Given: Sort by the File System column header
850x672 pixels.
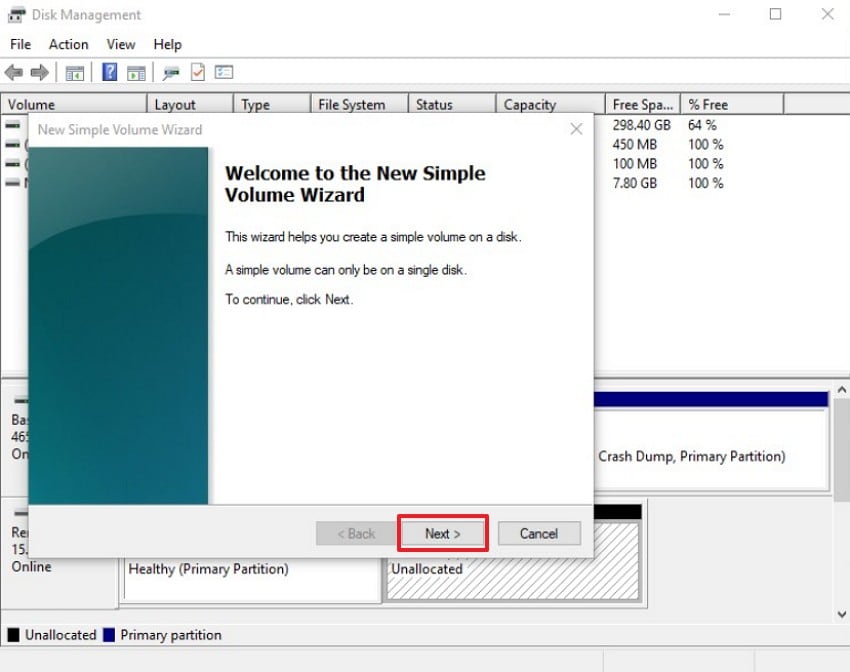Looking at the screenshot, I should 359,104.
